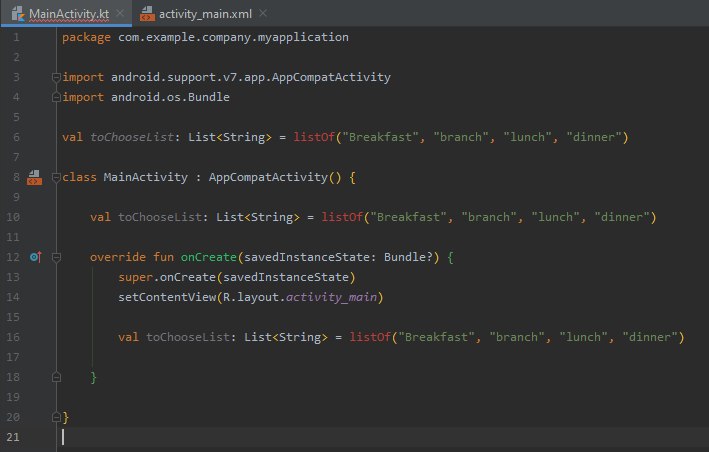Click toChooseList variable on line 16
The height and width of the screenshot is (452, 709).
point(188,337)
